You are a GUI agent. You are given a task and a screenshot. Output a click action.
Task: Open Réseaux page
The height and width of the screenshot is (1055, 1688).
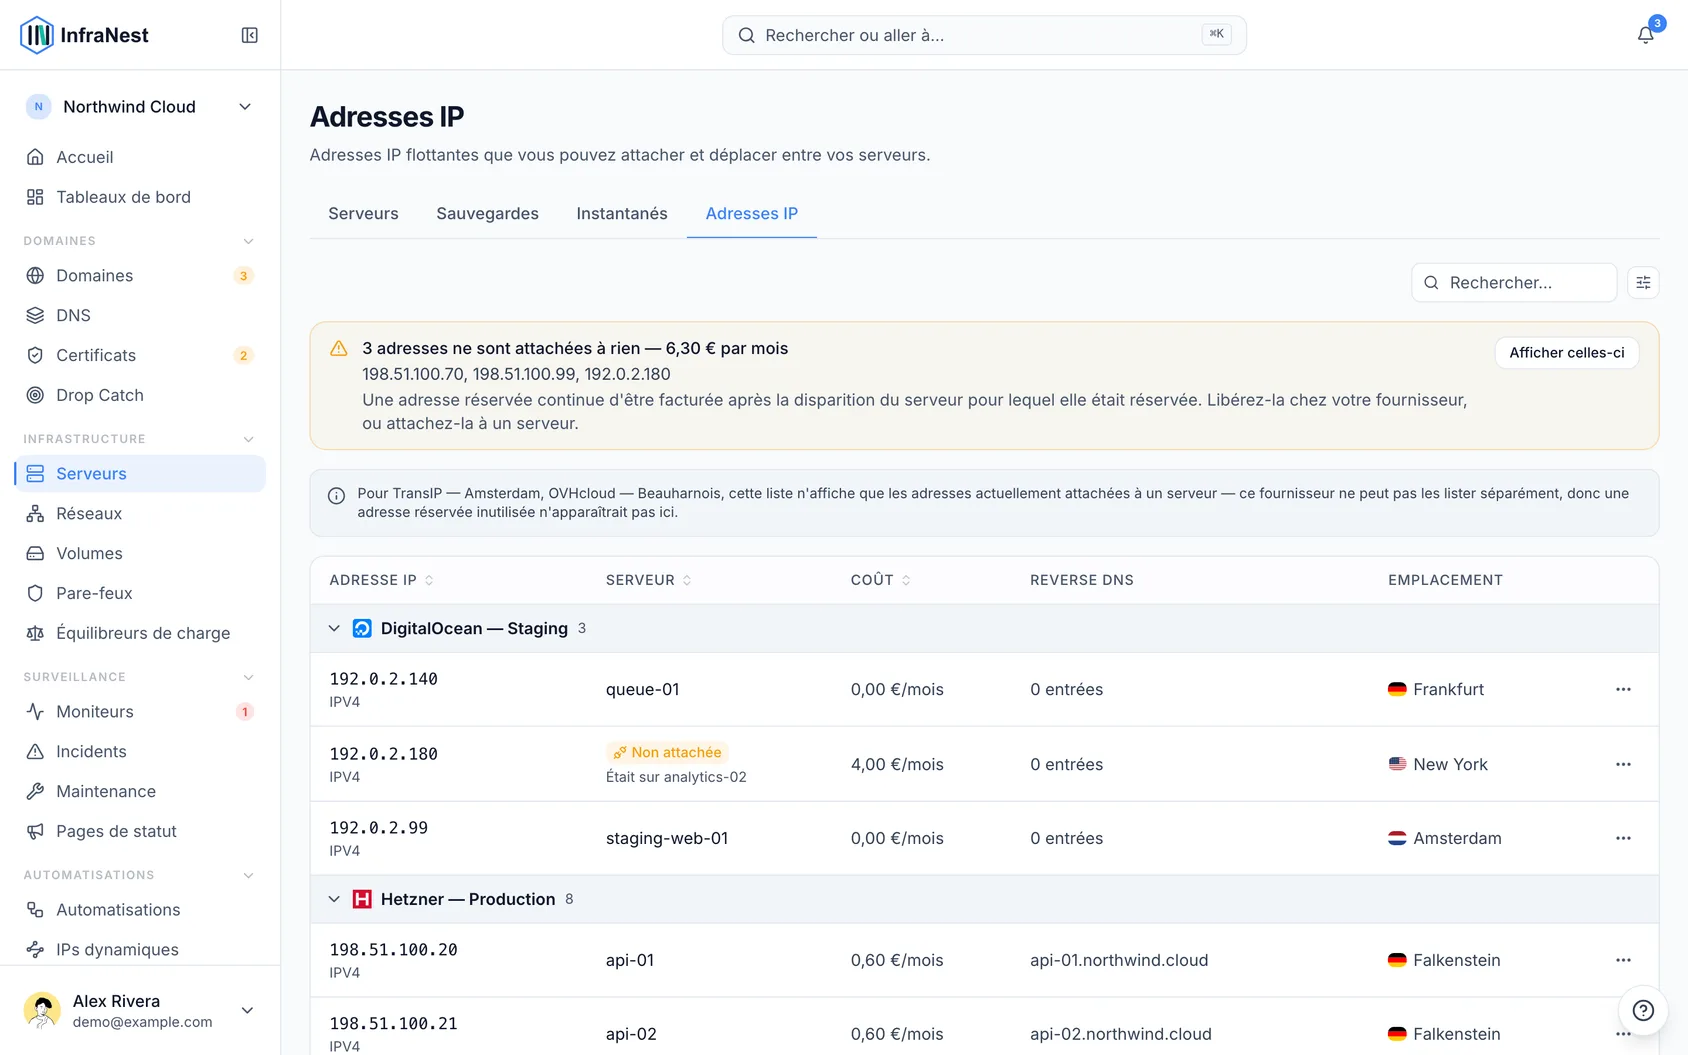click(140, 513)
